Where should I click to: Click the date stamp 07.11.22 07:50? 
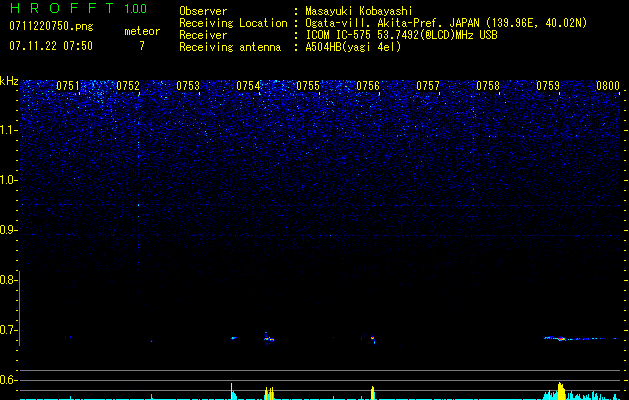pyautogui.click(x=51, y=46)
